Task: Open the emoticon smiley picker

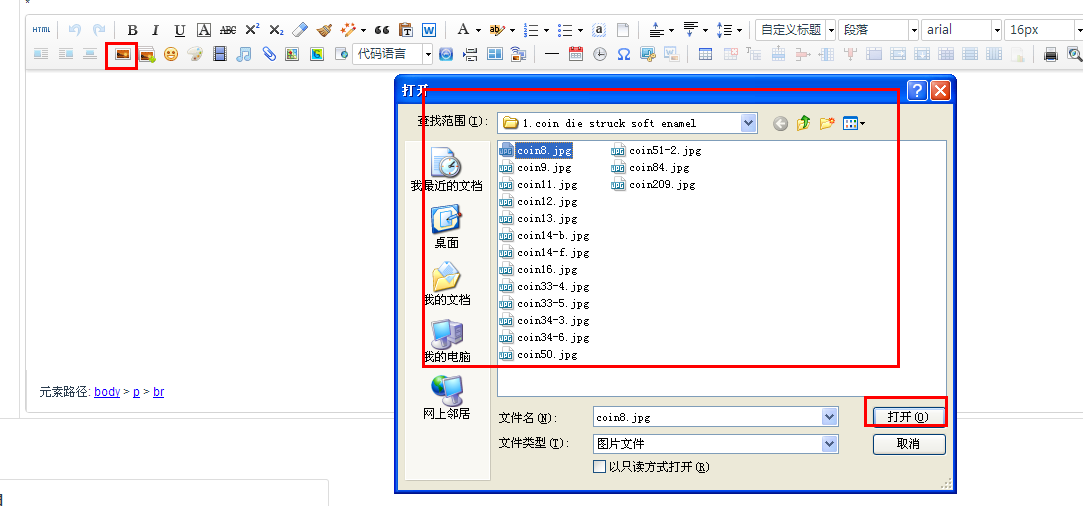Action: (x=171, y=54)
